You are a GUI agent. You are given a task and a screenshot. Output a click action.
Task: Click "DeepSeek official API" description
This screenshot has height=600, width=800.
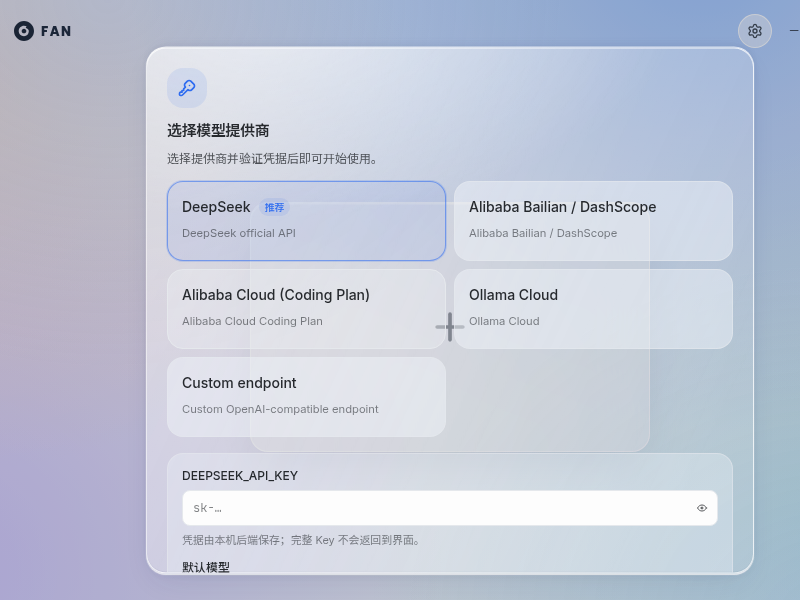tap(239, 233)
